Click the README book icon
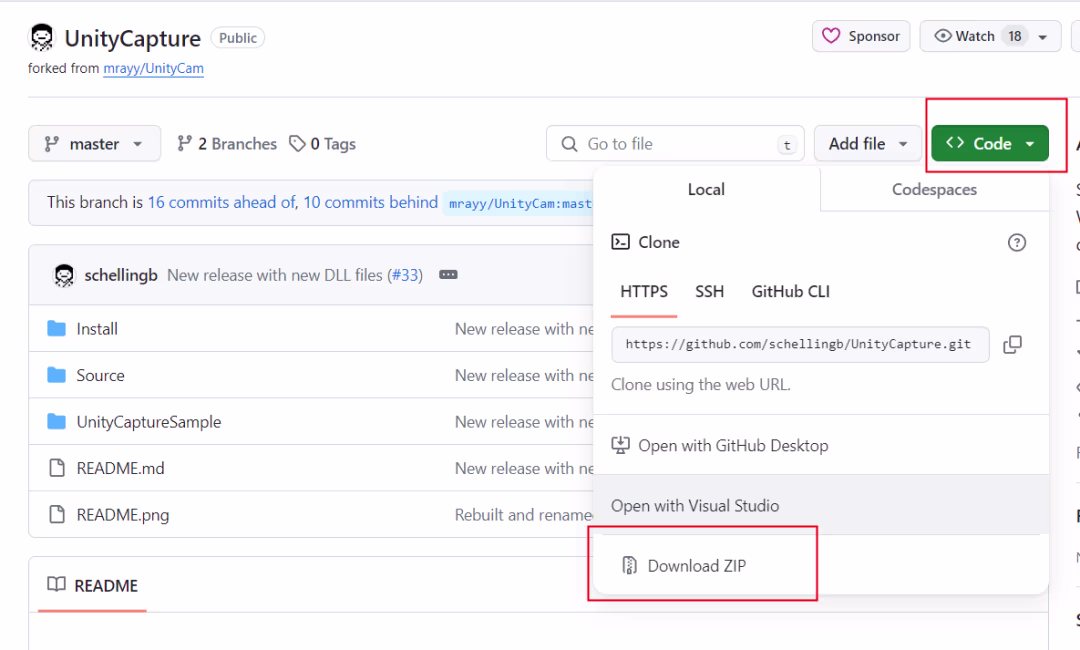Viewport: 1080px width, 650px height. pos(56,585)
